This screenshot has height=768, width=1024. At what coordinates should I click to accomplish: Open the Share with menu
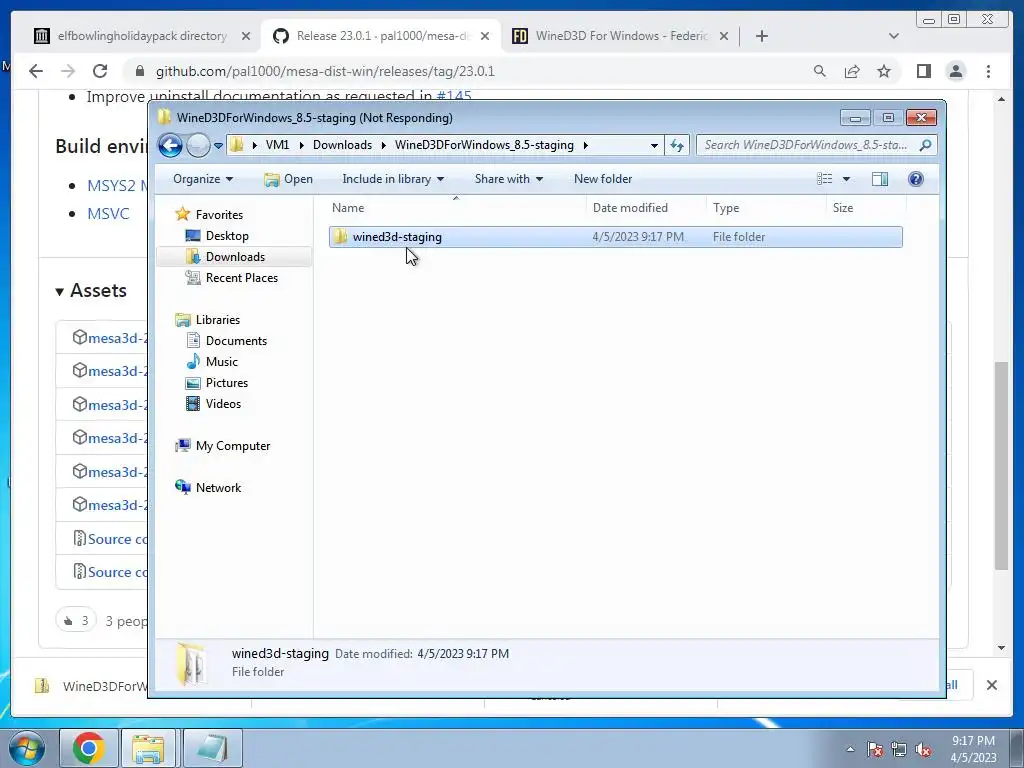(x=509, y=179)
